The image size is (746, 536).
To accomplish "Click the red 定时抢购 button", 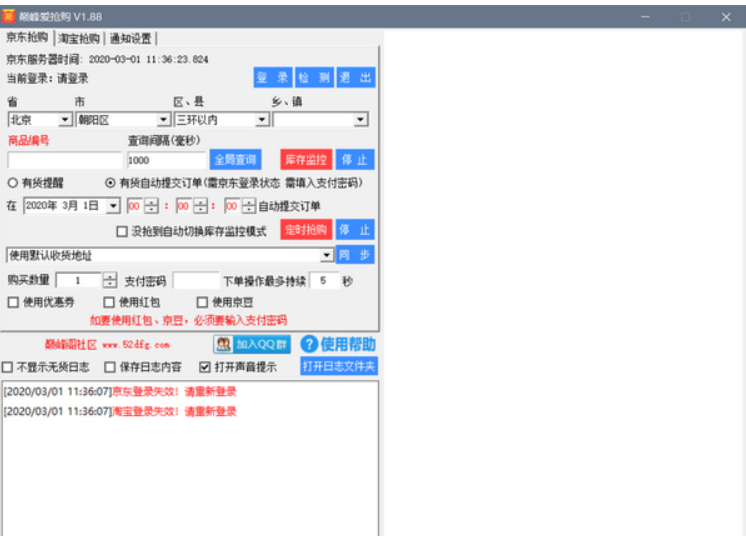I will (306, 230).
